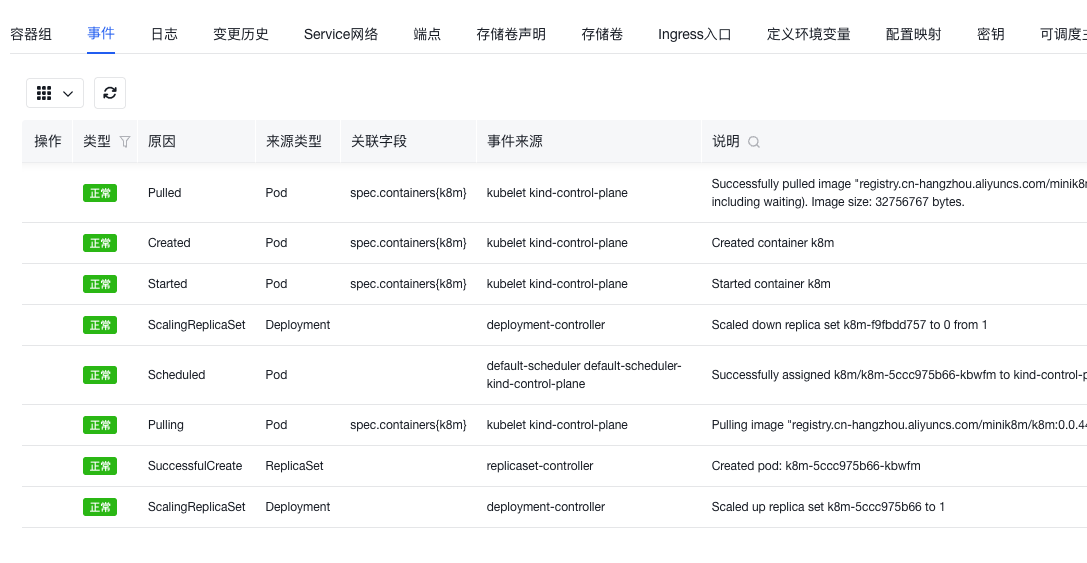Viewport: 1087px width, 563px height.
Task: Click the refresh icon button
Action: [110, 93]
